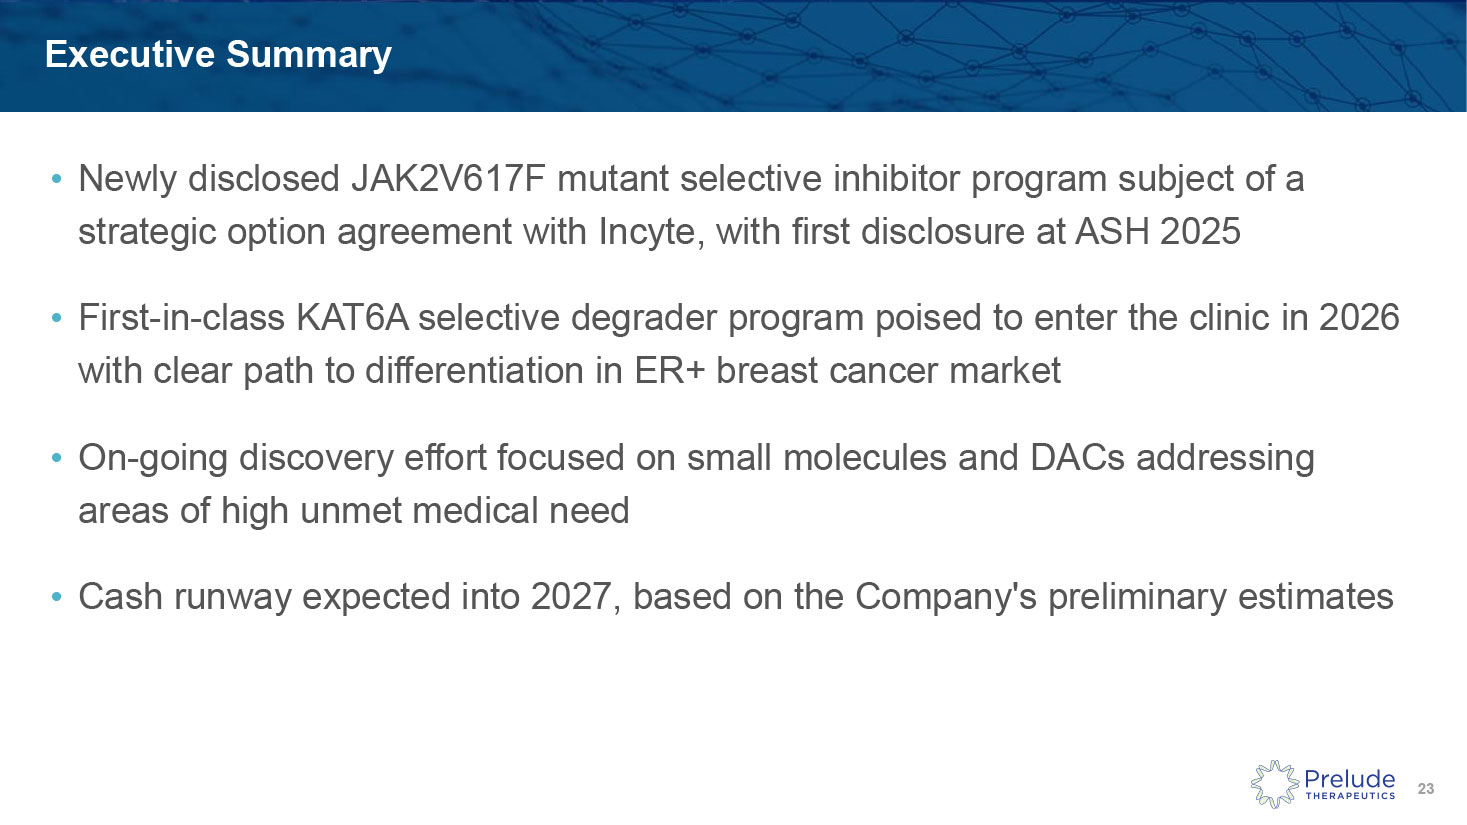Click the network pattern in the header banner
Viewport: 1467px width, 825px height.
[x=1000, y=55]
